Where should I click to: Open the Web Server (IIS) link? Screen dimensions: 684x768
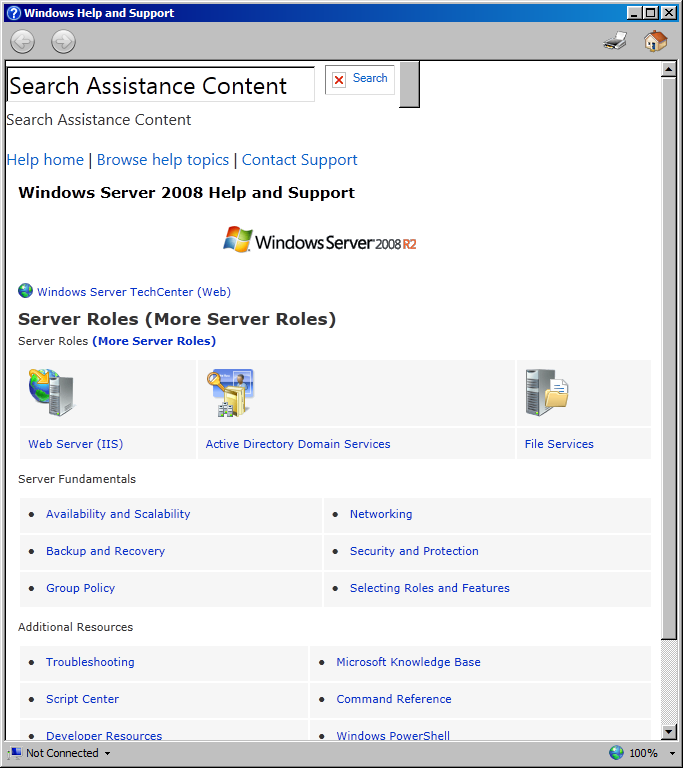pos(75,444)
